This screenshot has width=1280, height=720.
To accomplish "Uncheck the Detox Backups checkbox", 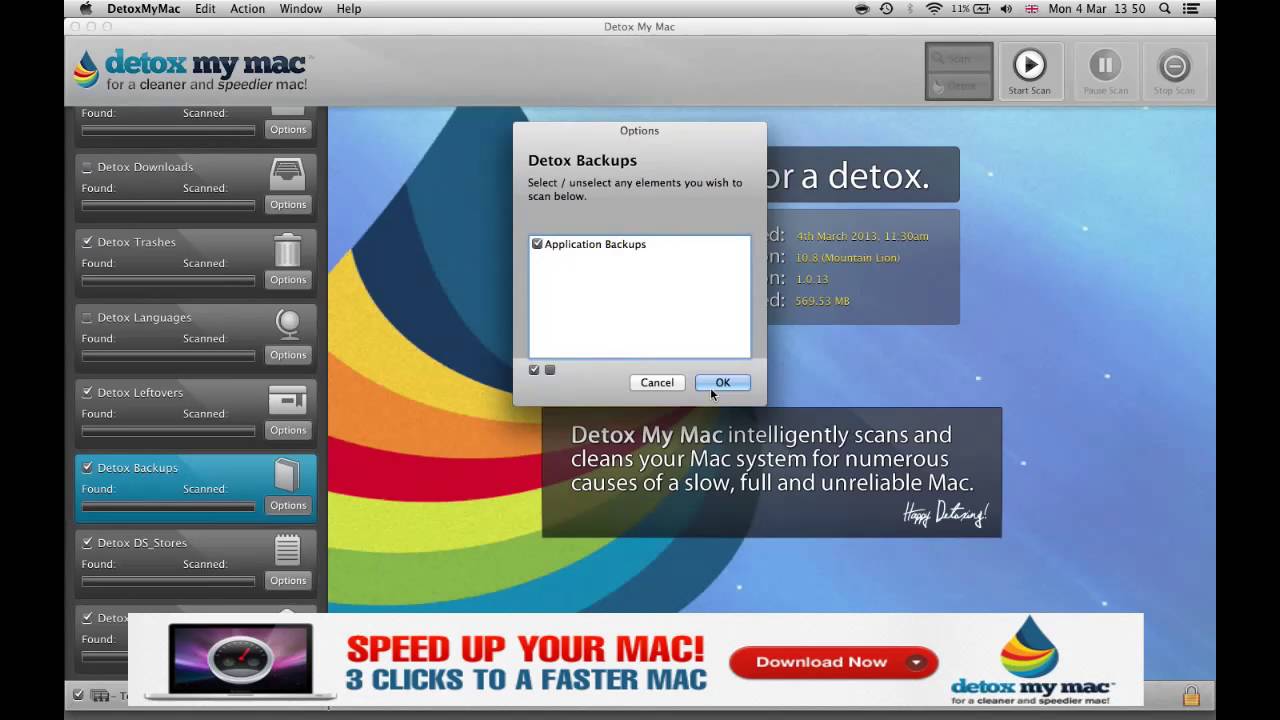I will [x=87, y=467].
